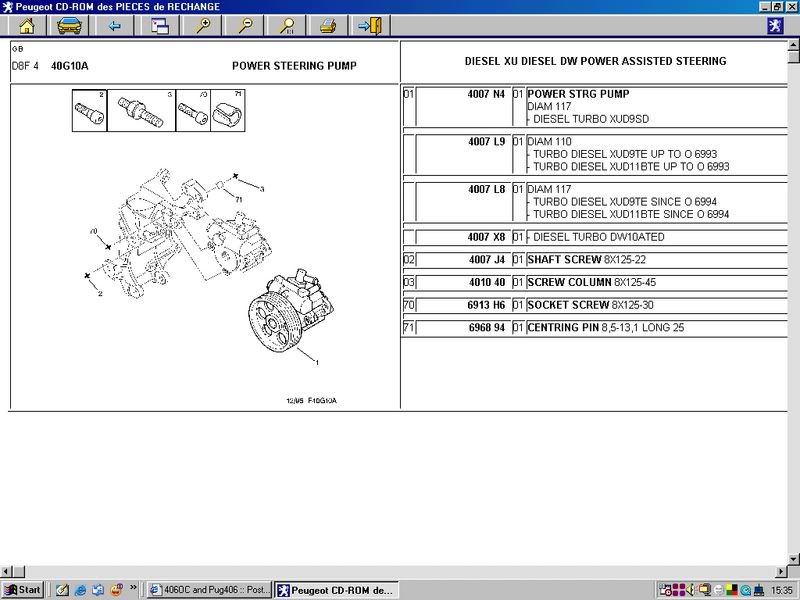Viewport: 800px width, 600px height.
Task: Select thumbnail of part 71 centring pin
Action: click(228, 111)
